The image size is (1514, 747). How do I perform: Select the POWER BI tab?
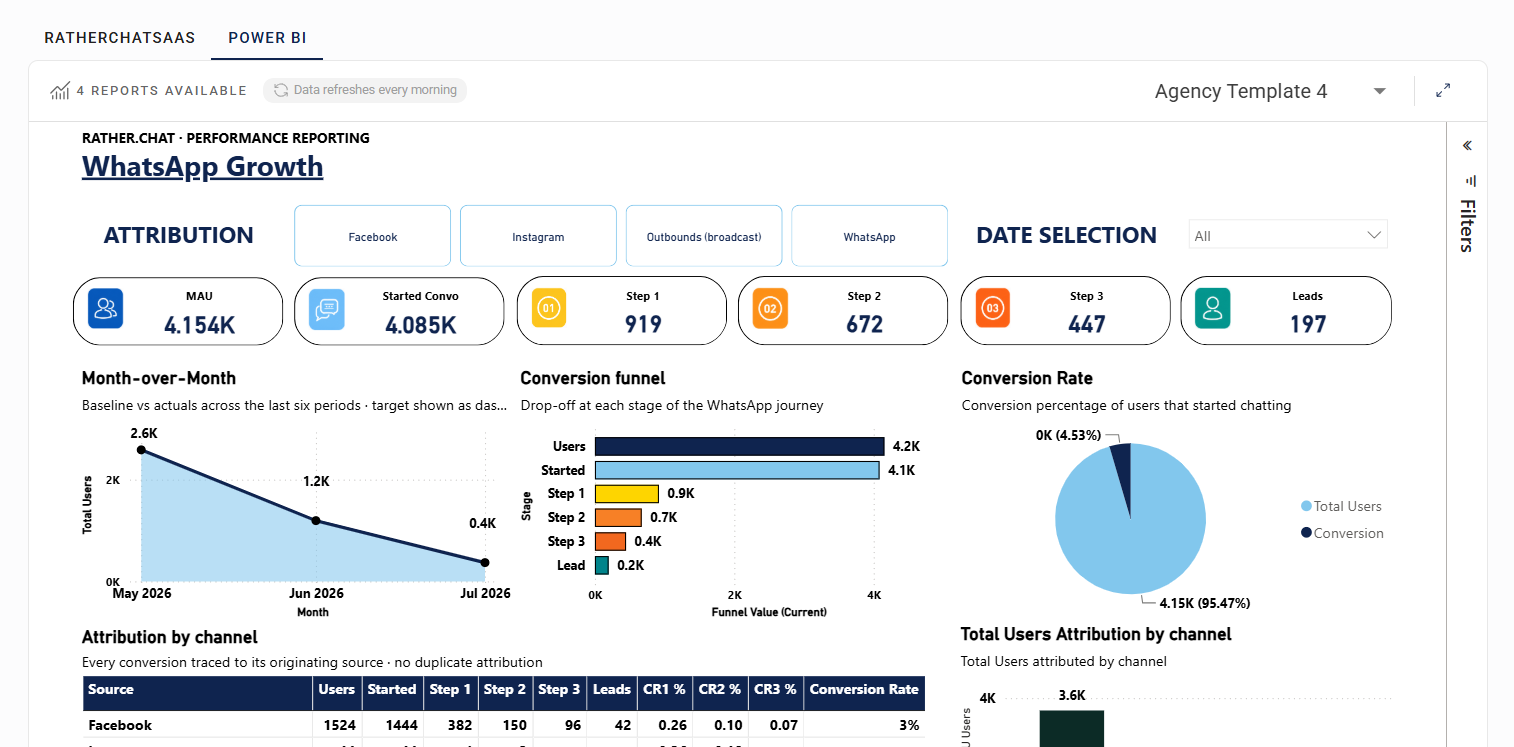[267, 38]
